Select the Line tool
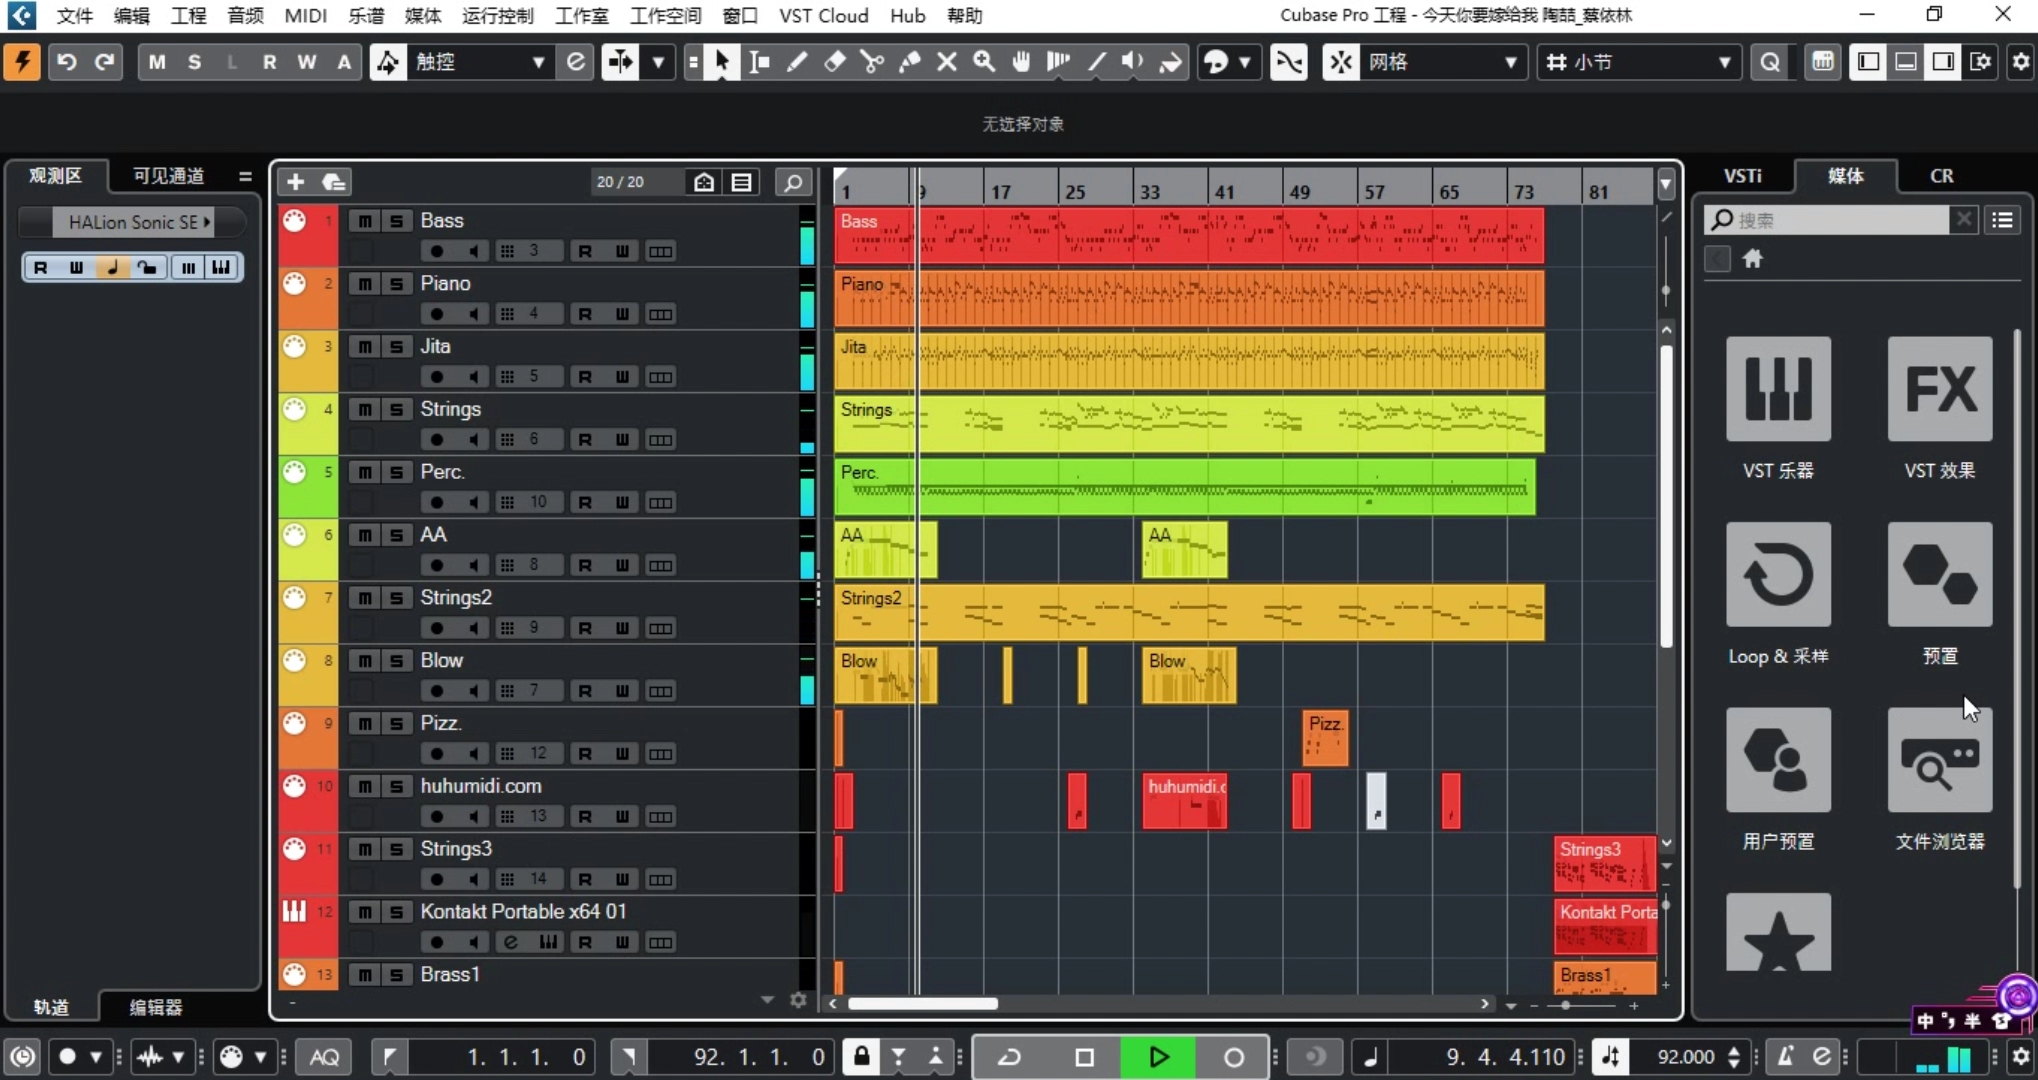The height and width of the screenshot is (1080, 2038). click(x=1096, y=62)
